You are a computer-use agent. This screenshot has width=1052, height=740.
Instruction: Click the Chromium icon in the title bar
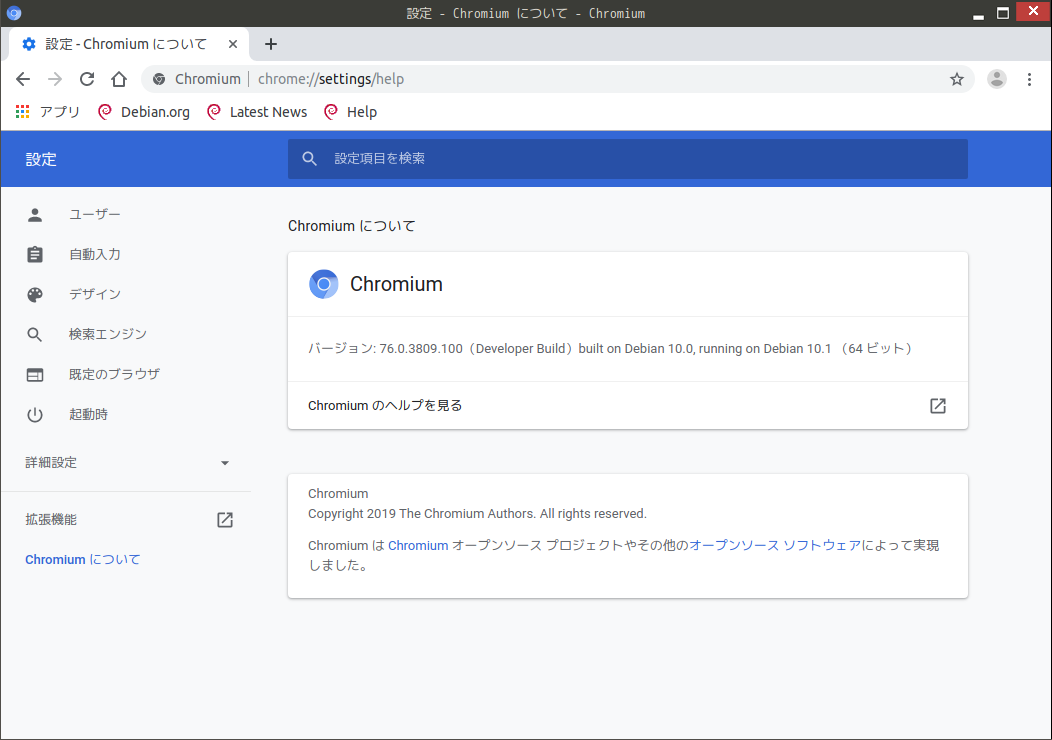[13, 13]
